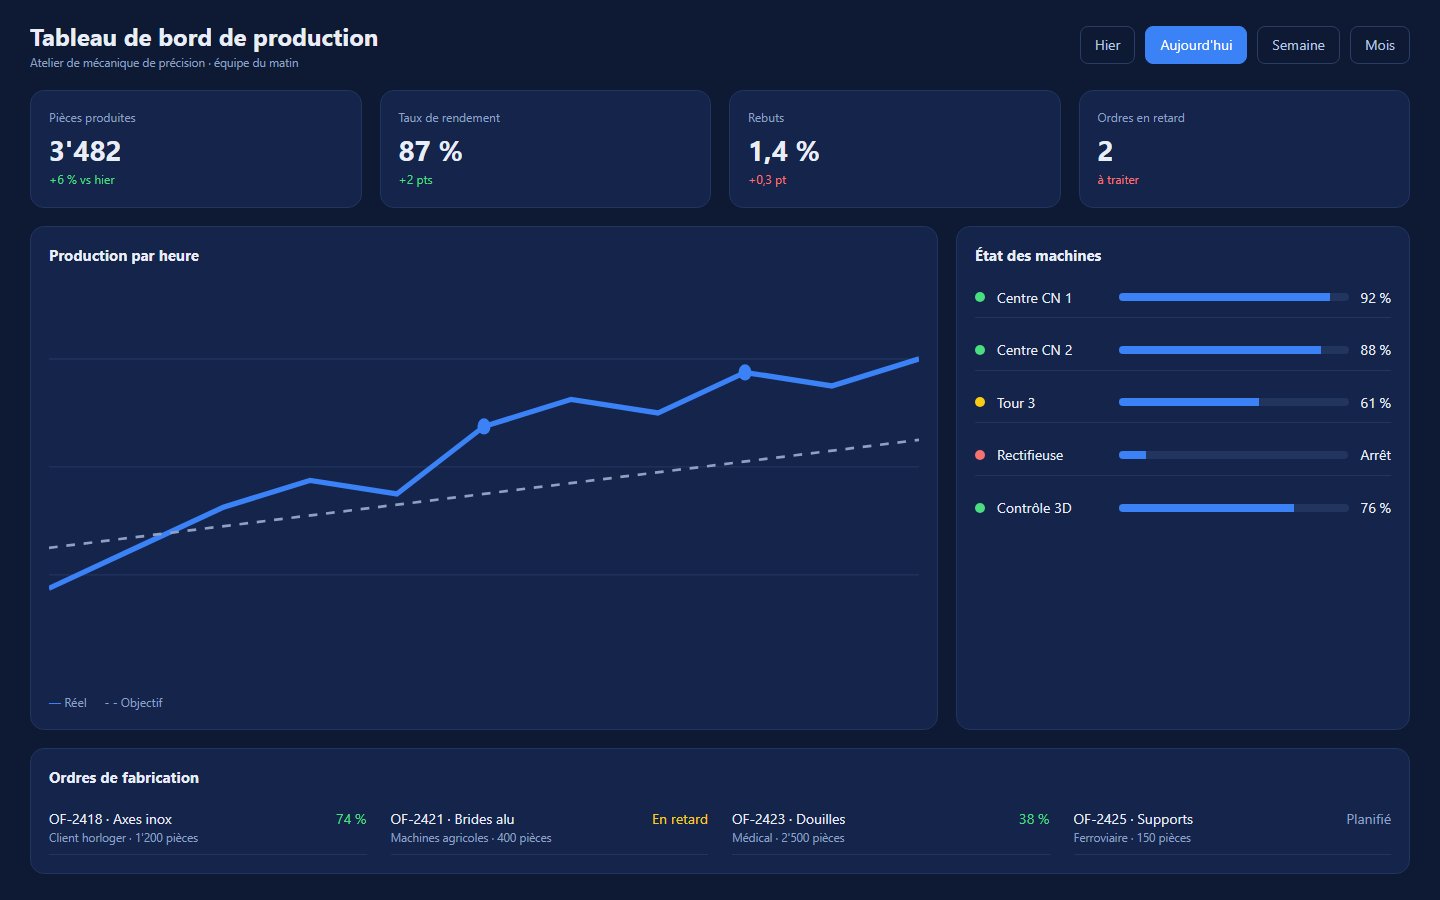Click the red status dot for Rectifieuse
This screenshot has width=1440, height=900.
[x=980, y=455]
